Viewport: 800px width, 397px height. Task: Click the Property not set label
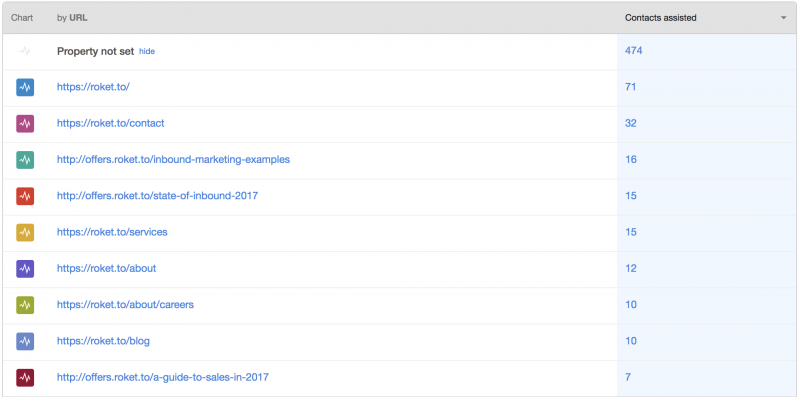pyautogui.click(x=95, y=51)
